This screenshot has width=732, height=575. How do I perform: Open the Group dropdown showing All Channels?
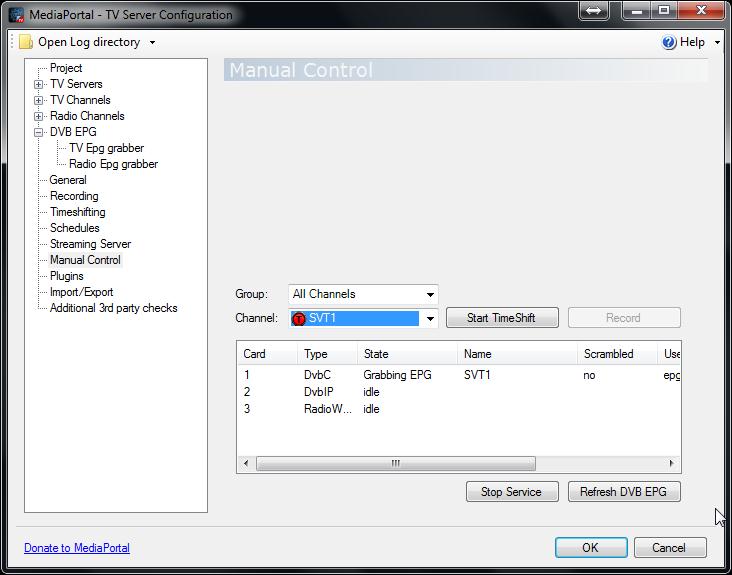(363, 295)
